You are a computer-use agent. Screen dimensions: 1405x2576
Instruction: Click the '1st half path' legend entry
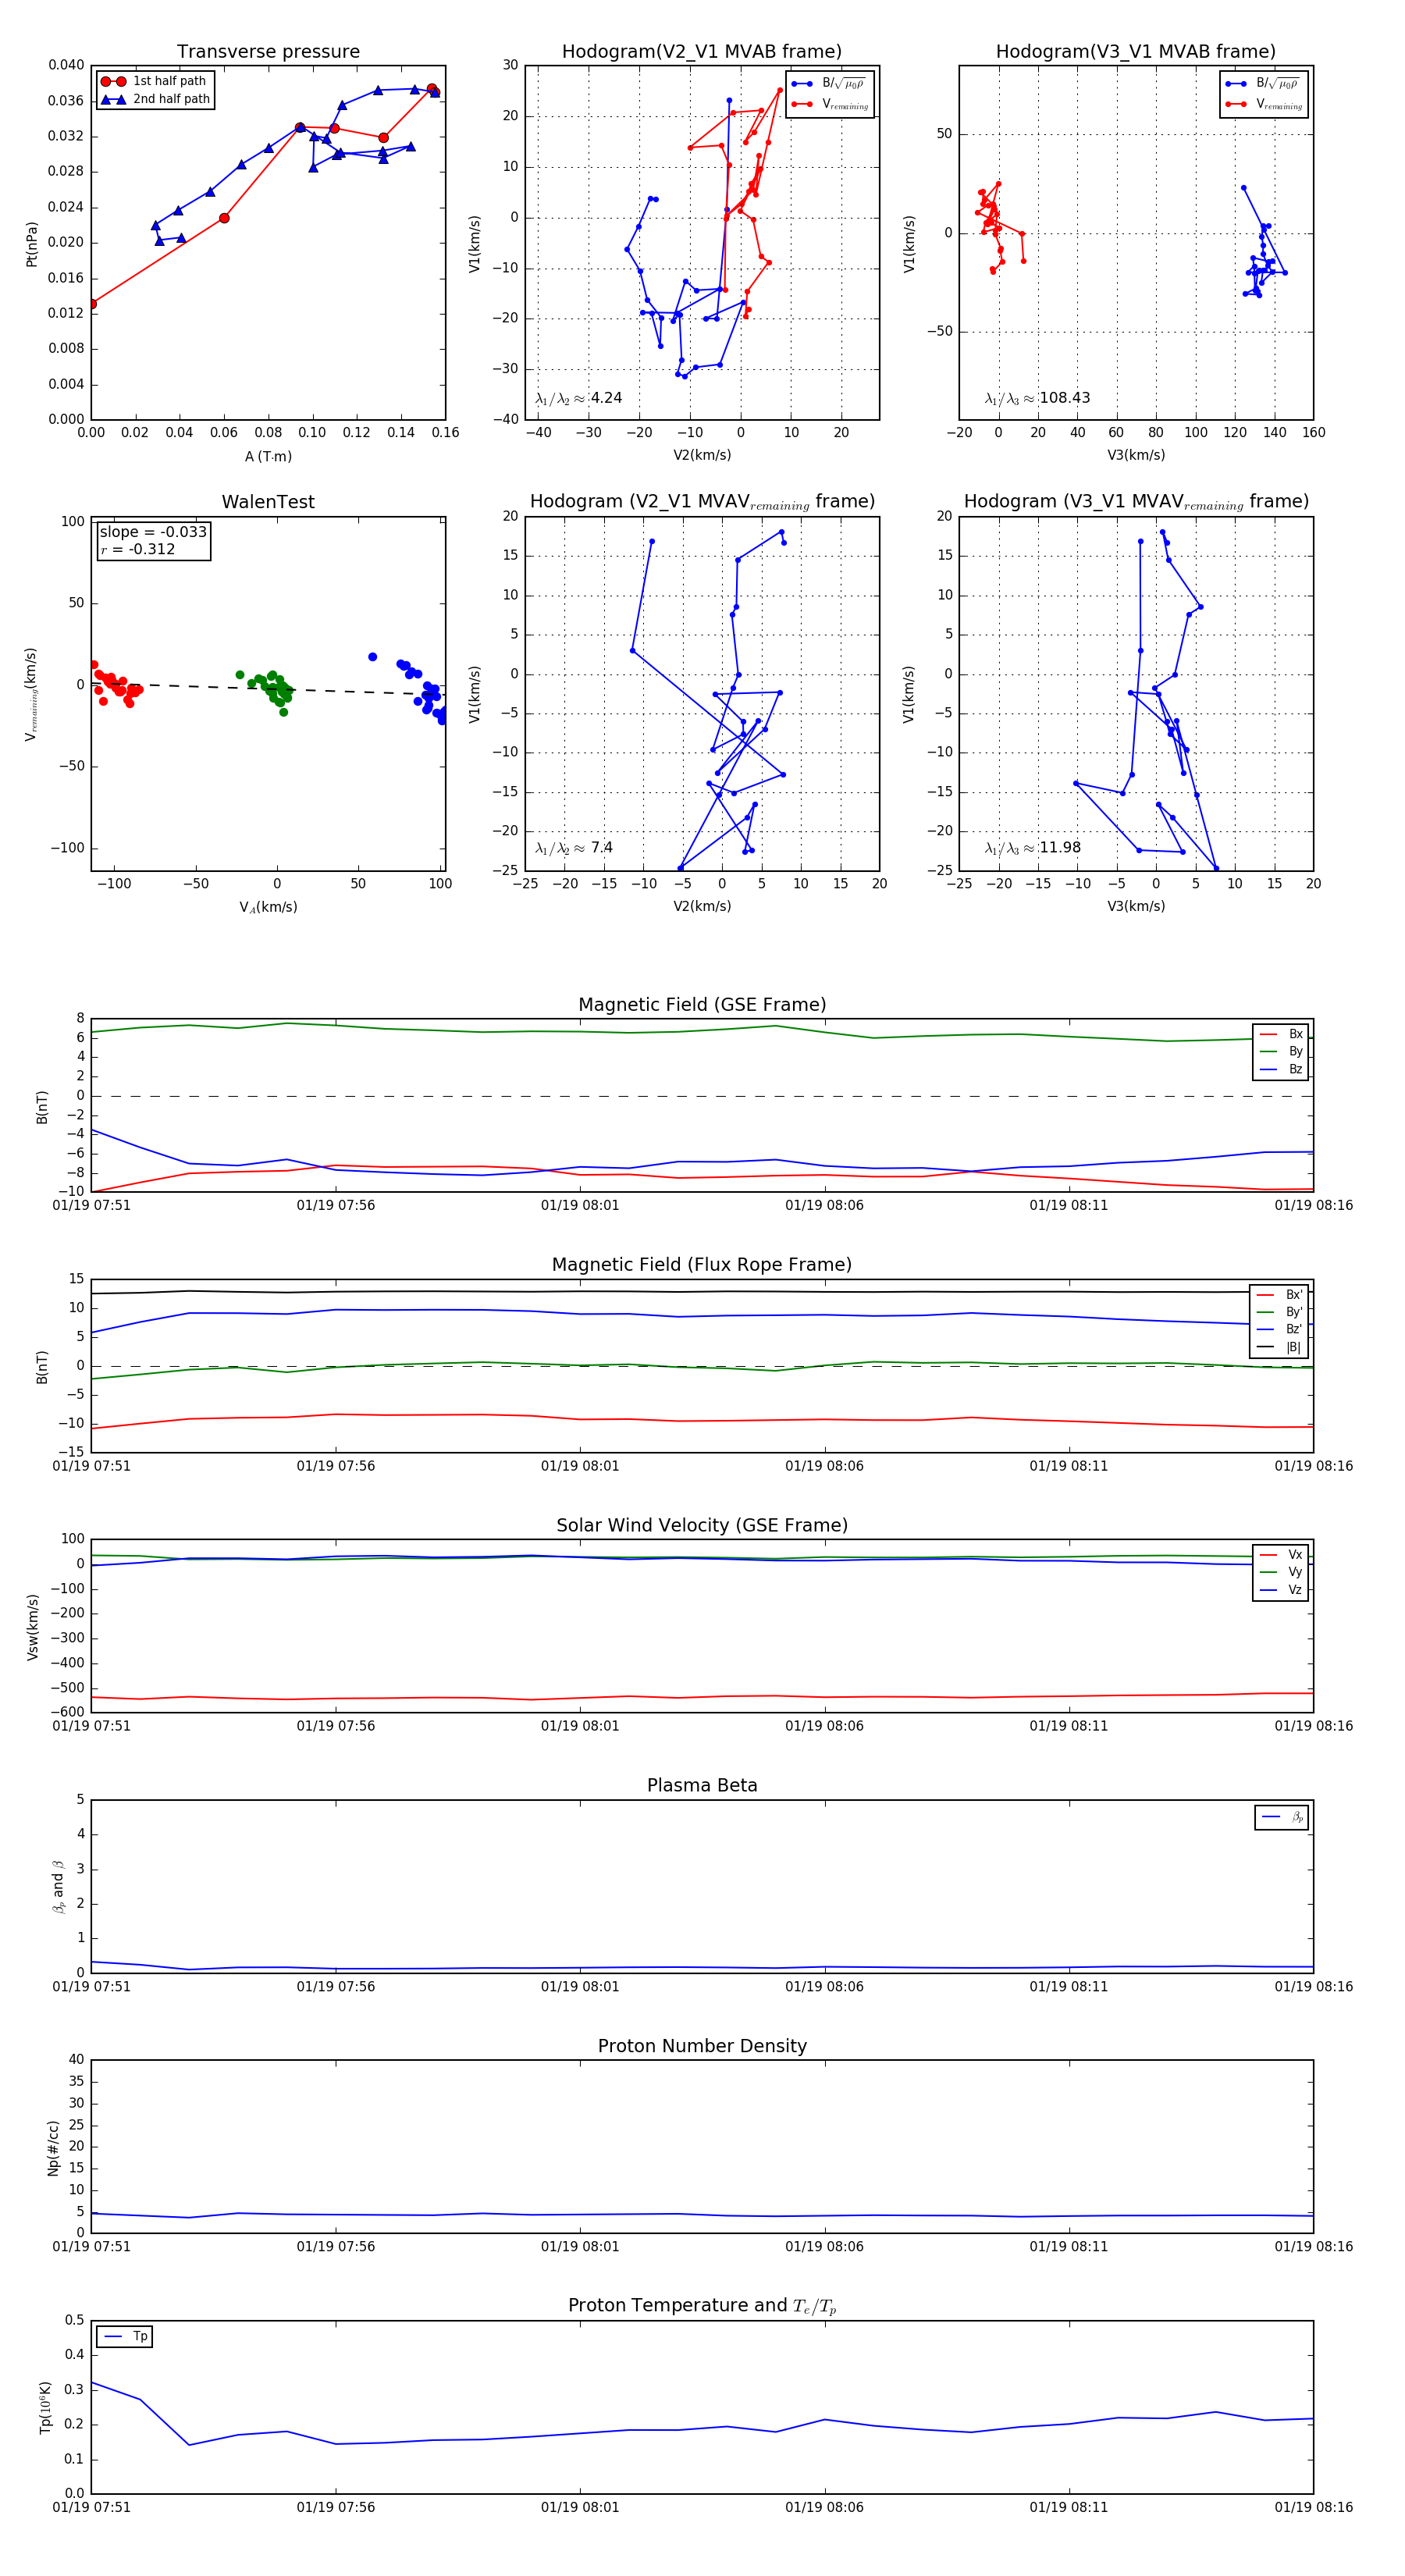tap(154, 81)
